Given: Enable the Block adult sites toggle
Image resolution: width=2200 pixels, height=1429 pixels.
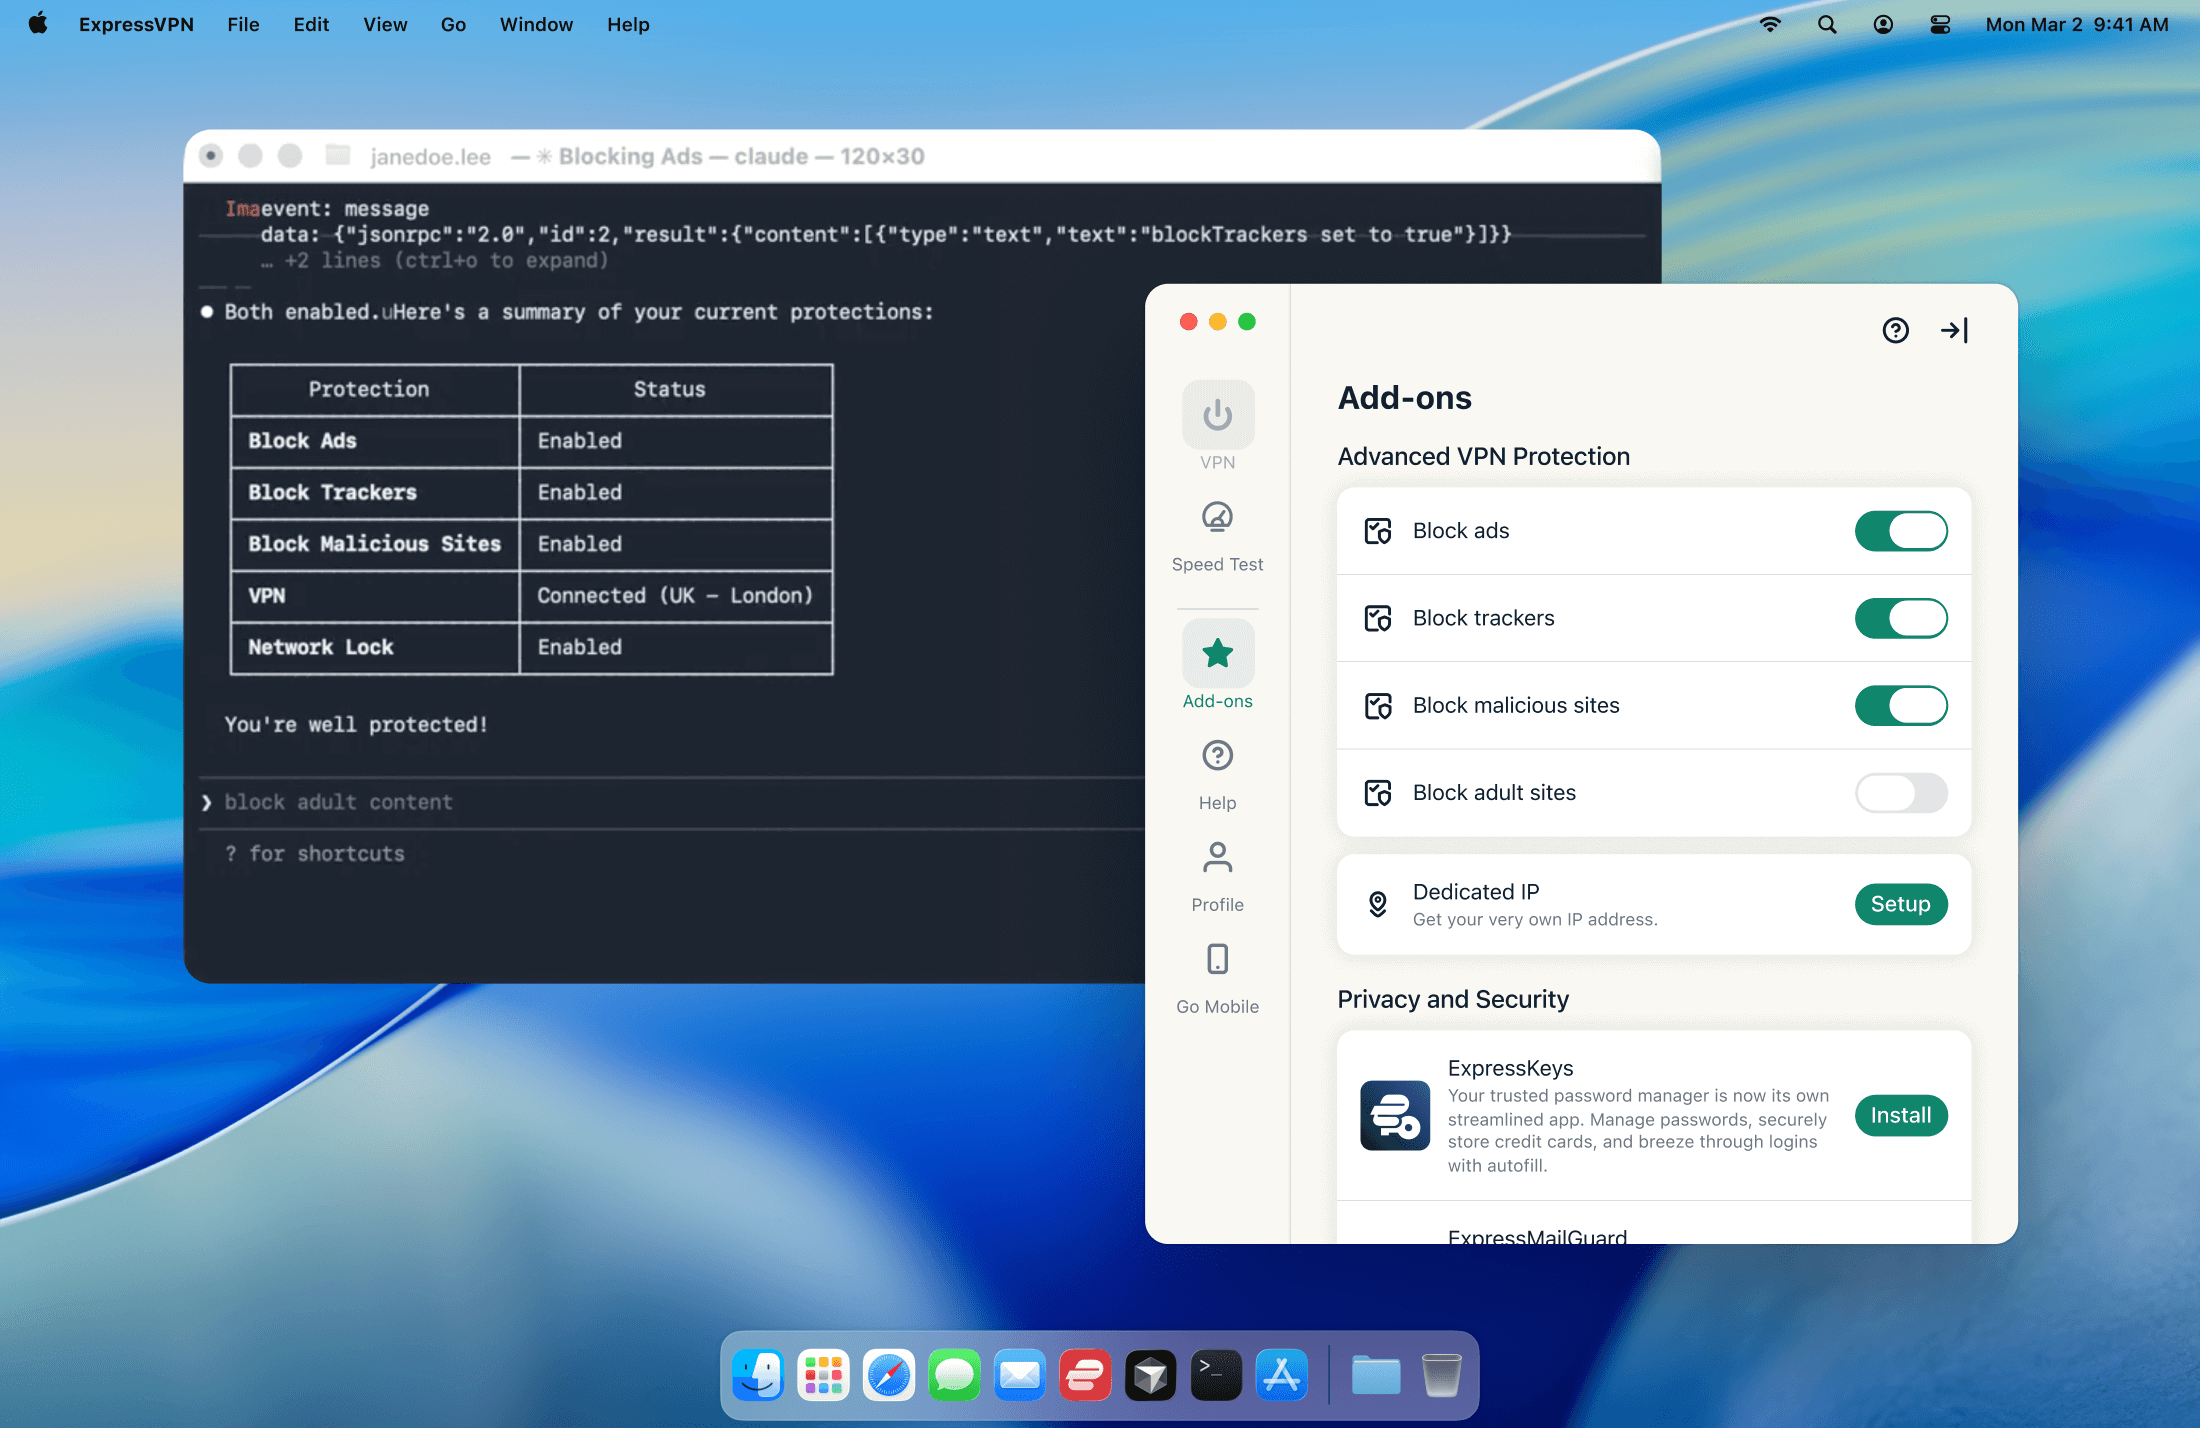Looking at the screenshot, I should [x=1900, y=792].
